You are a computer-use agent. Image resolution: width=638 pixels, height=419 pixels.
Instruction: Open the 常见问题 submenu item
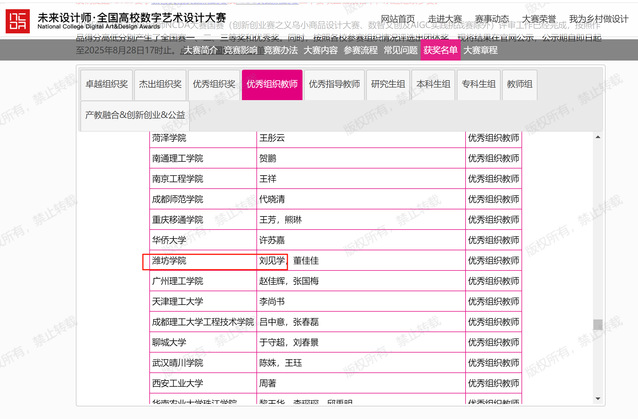401,49
